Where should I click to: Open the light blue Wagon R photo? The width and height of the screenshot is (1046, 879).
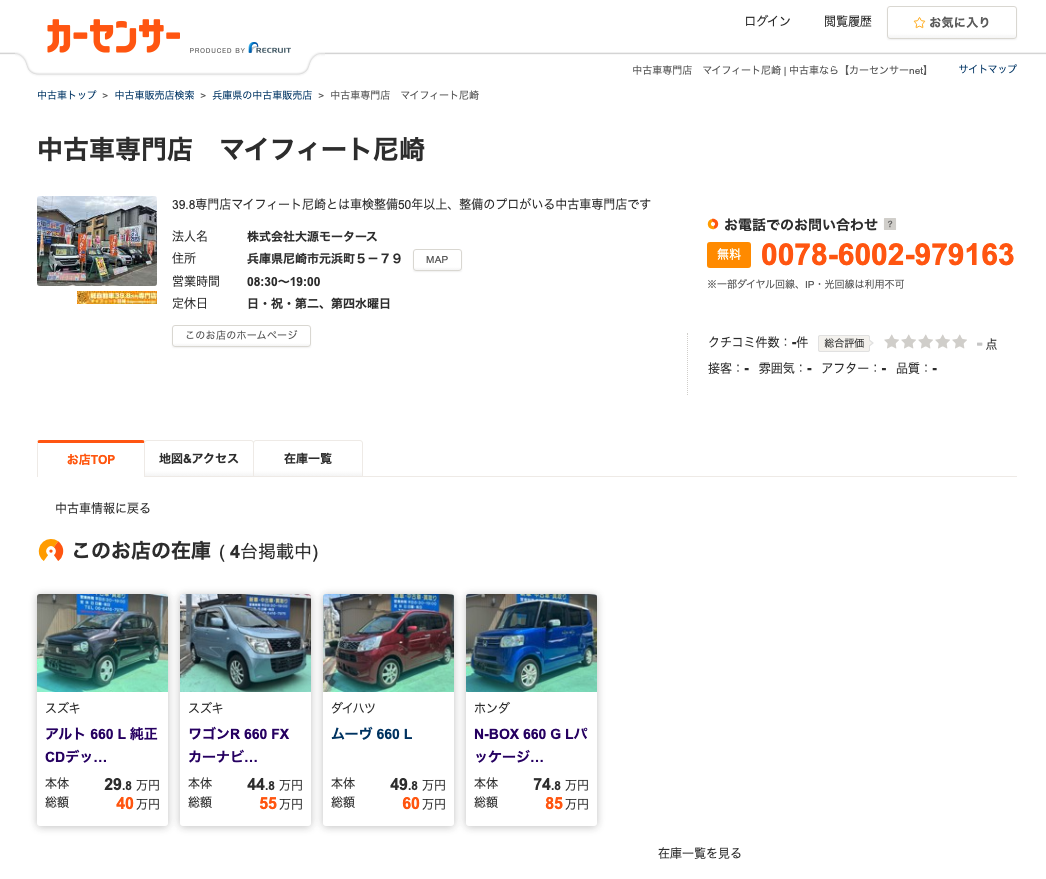point(245,643)
